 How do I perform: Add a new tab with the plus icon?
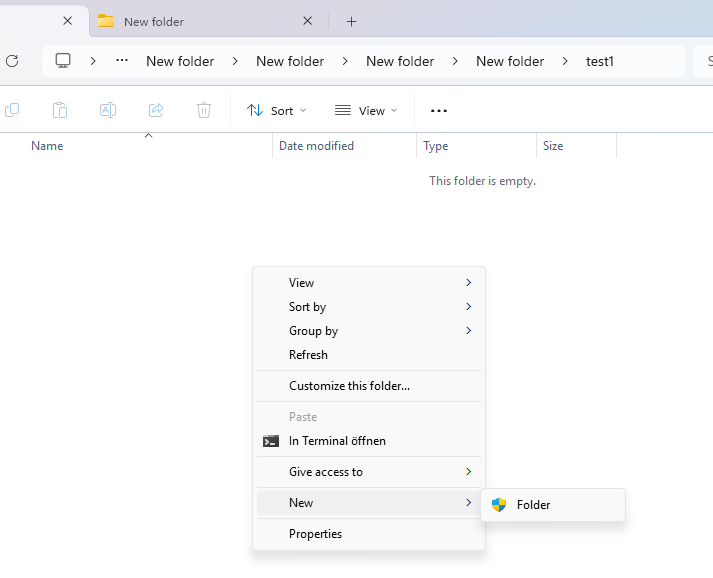(x=351, y=21)
